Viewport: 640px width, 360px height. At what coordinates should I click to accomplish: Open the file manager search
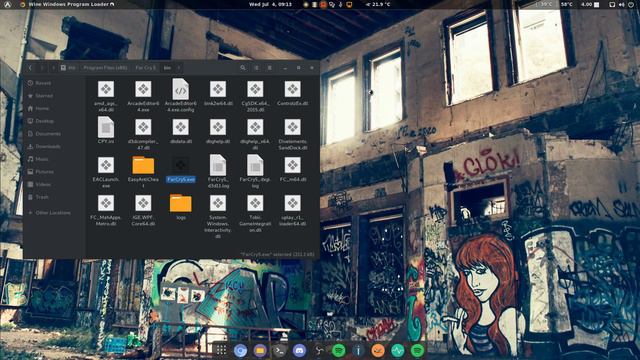[x=243, y=68]
